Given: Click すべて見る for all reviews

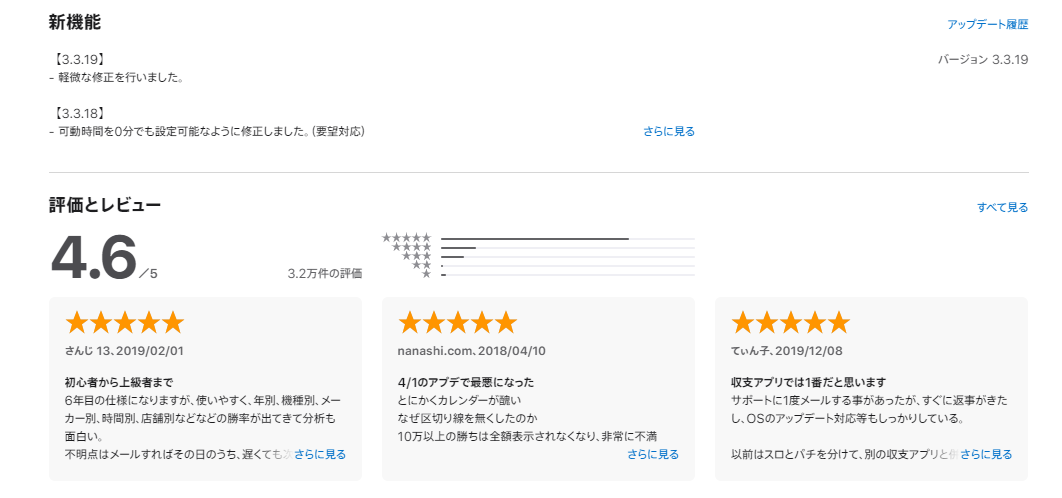Looking at the screenshot, I should click(x=1002, y=207).
